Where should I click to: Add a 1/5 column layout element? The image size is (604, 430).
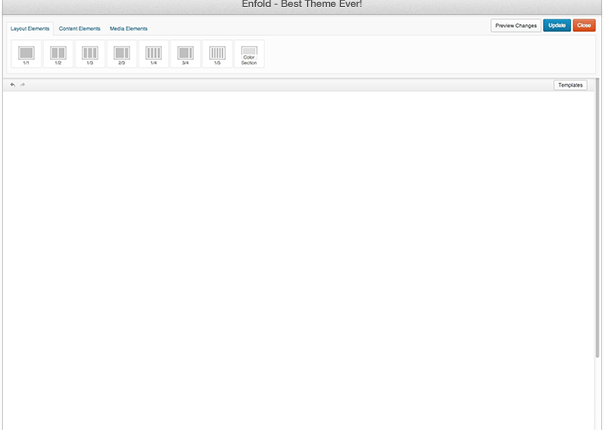pos(217,54)
